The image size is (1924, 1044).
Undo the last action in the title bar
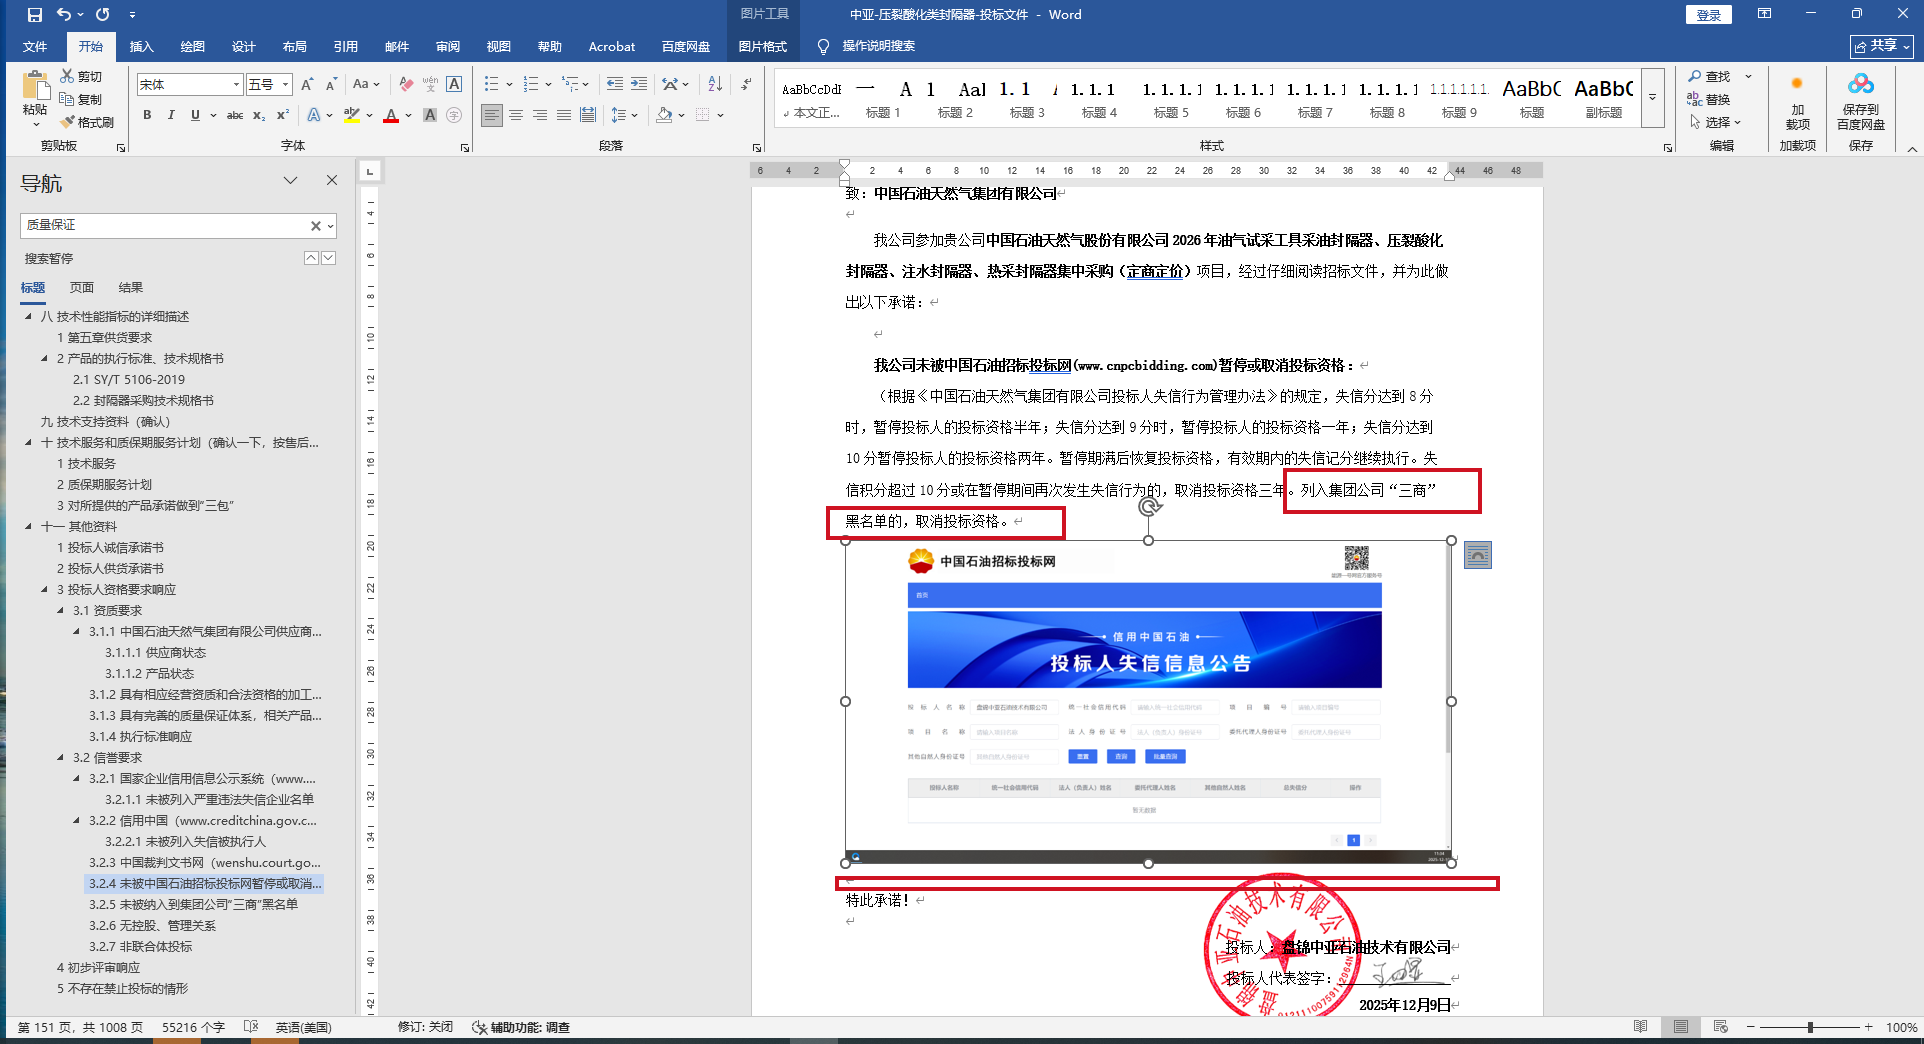pyautogui.click(x=64, y=15)
